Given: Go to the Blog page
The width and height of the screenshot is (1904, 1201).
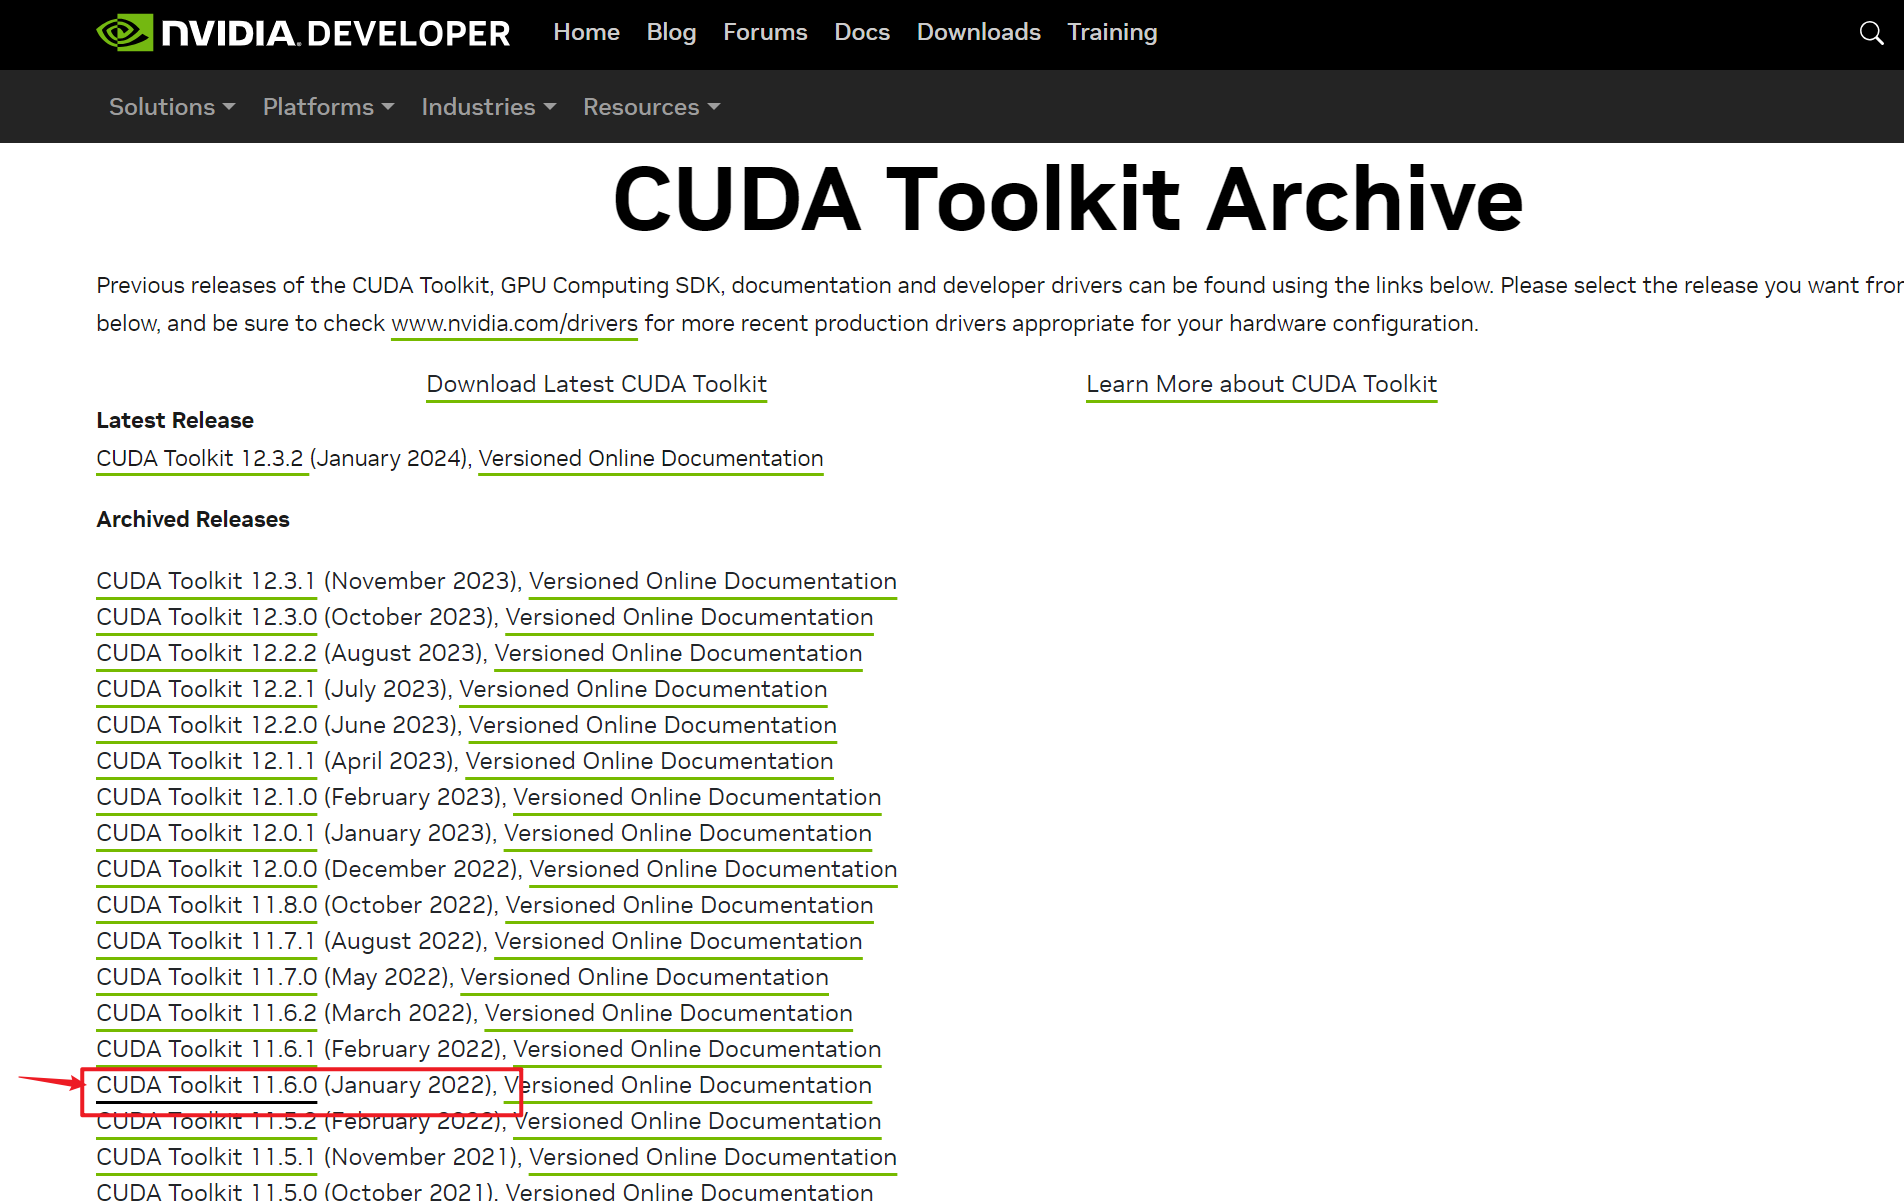Looking at the screenshot, I should point(671,32).
